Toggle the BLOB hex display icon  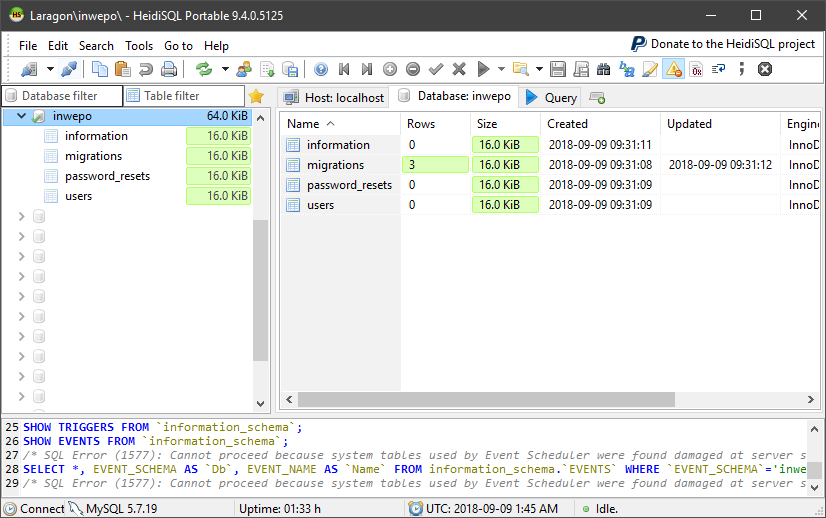pos(696,69)
